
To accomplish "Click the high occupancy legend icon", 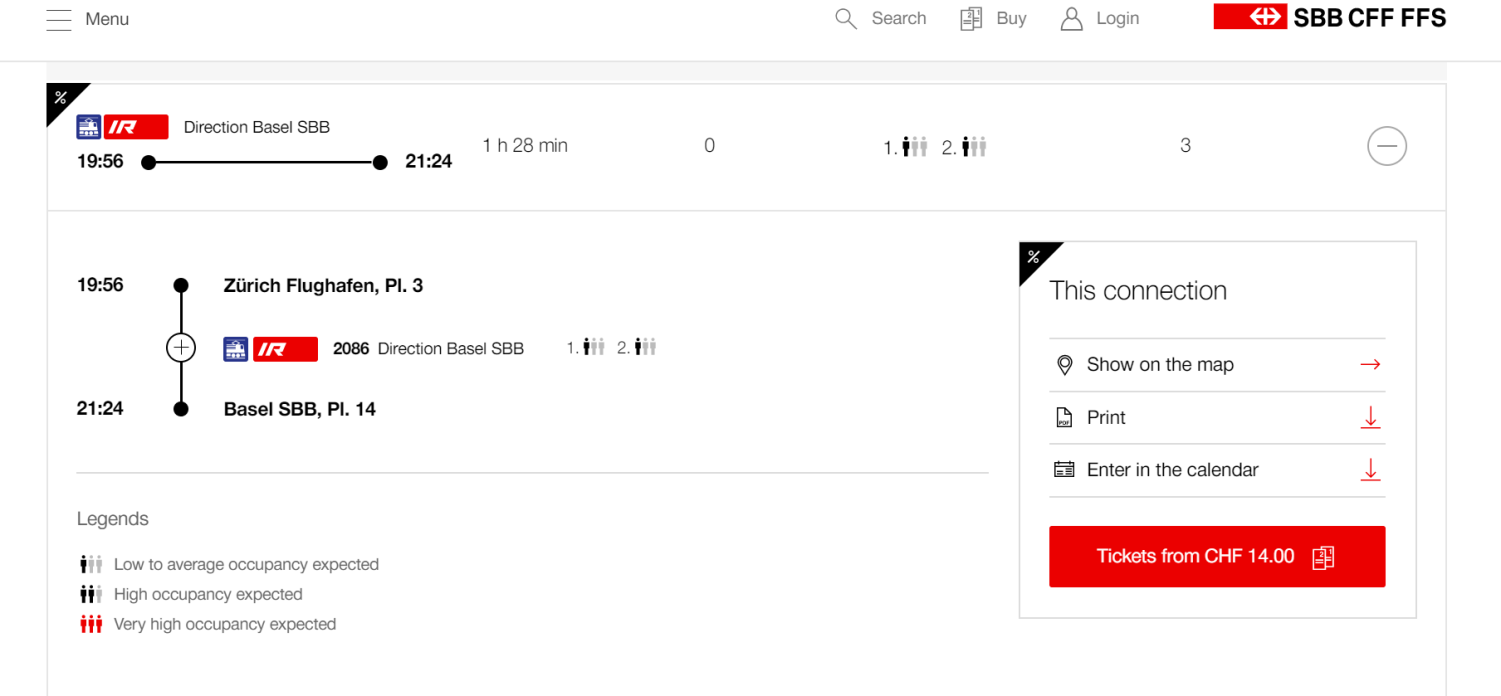I will click(x=91, y=595).
